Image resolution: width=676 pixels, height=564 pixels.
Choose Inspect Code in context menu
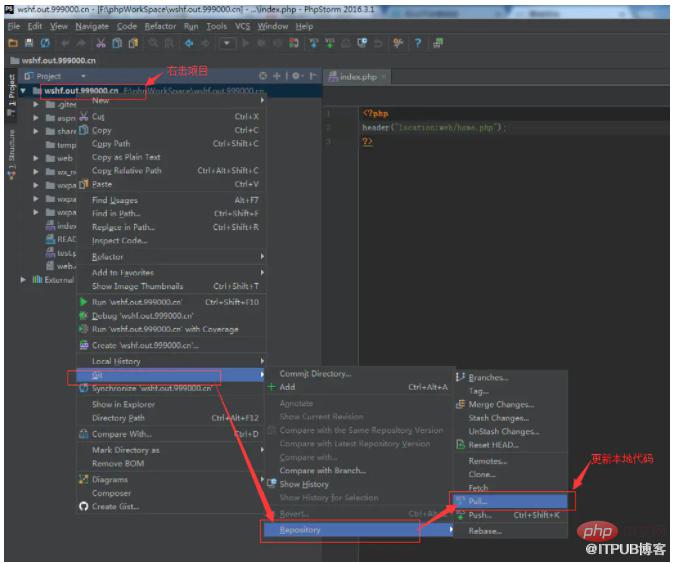point(171,241)
